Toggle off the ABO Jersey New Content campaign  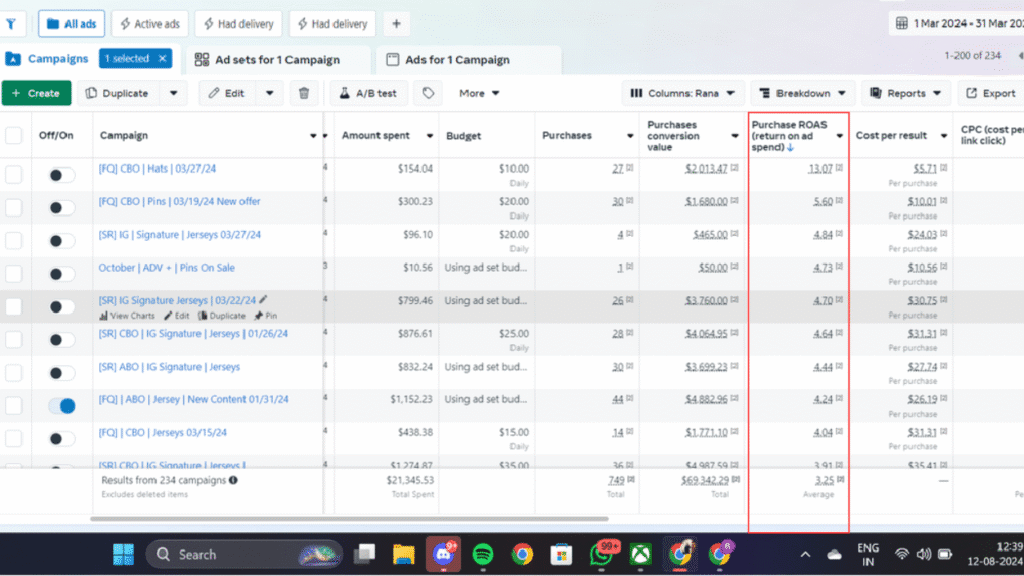pyautogui.click(x=62, y=406)
